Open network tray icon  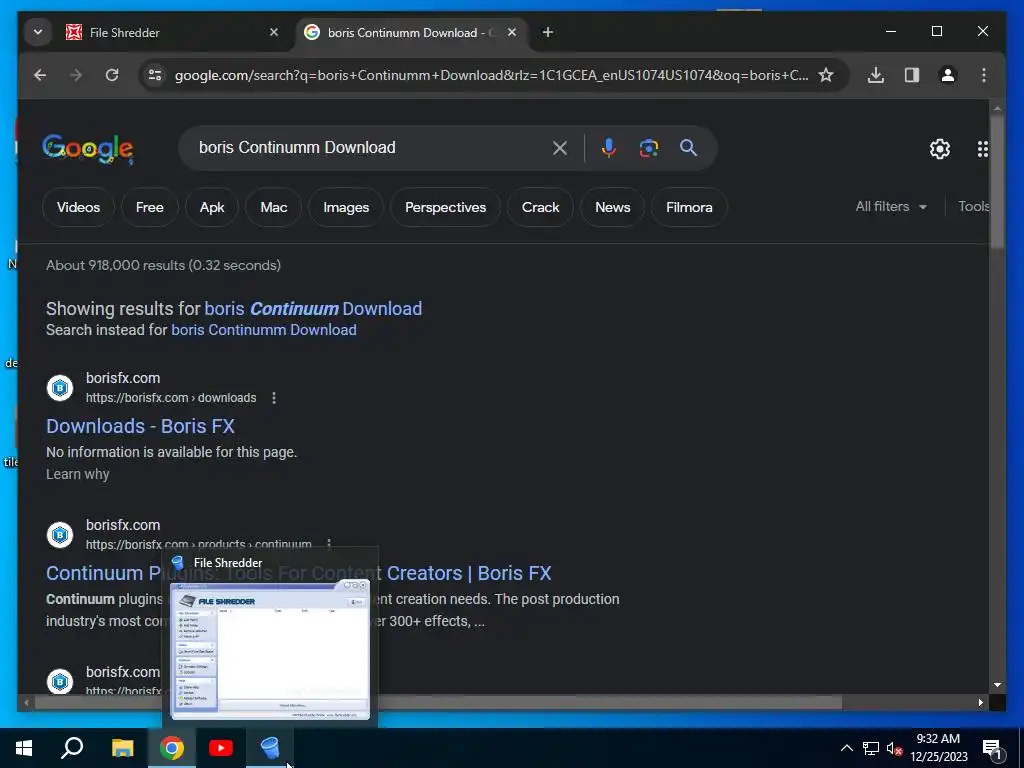click(x=871, y=748)
